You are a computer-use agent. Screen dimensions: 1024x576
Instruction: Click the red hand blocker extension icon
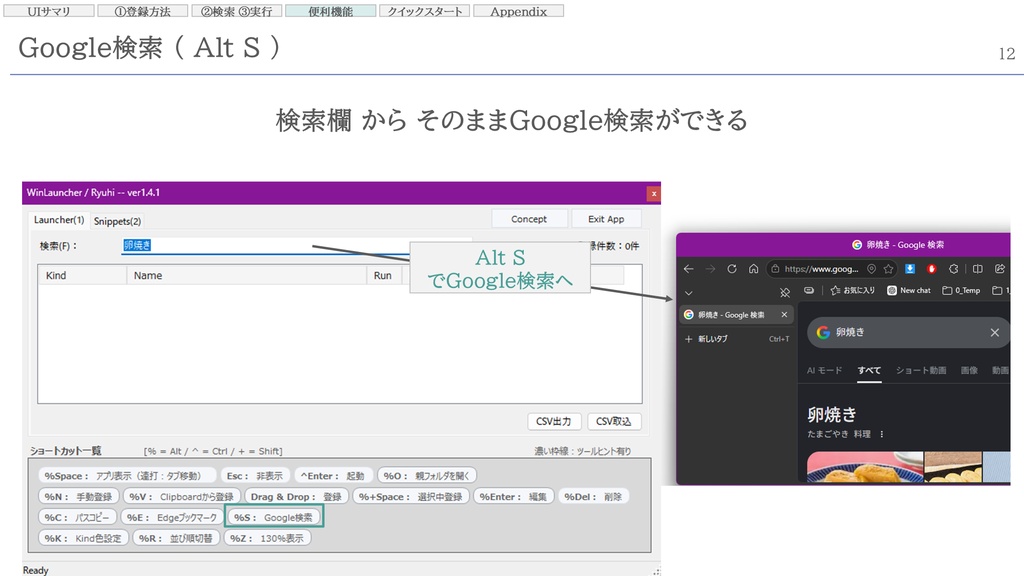pos(932,269)
